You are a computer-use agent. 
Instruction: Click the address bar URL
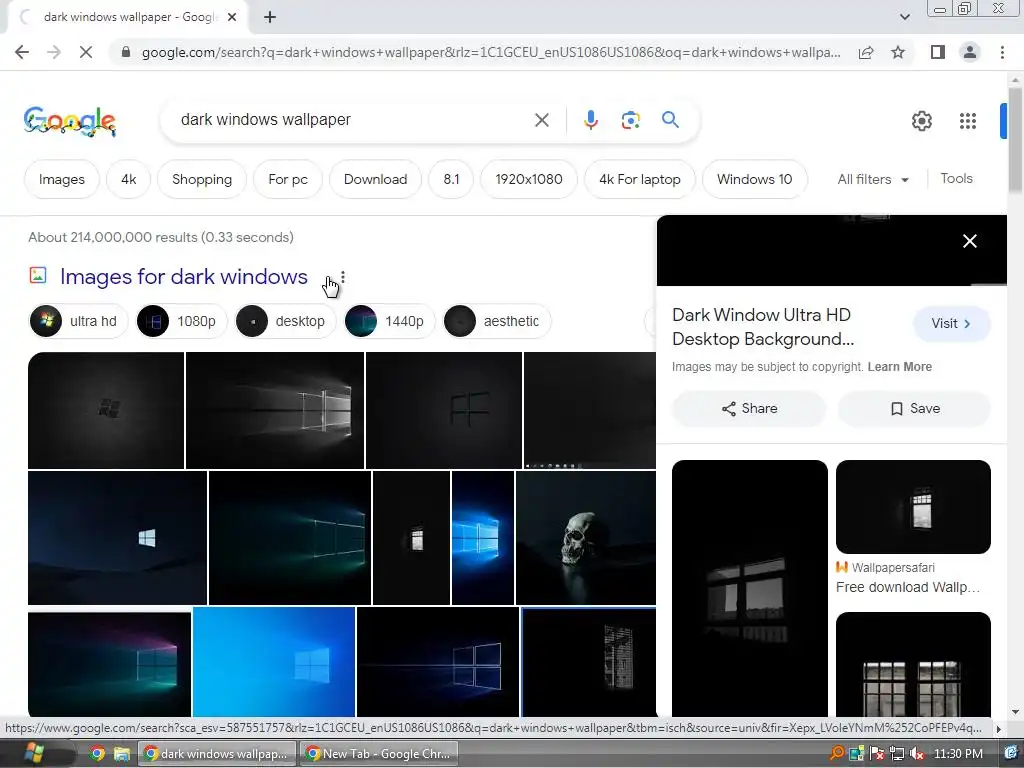click(490, 52)
